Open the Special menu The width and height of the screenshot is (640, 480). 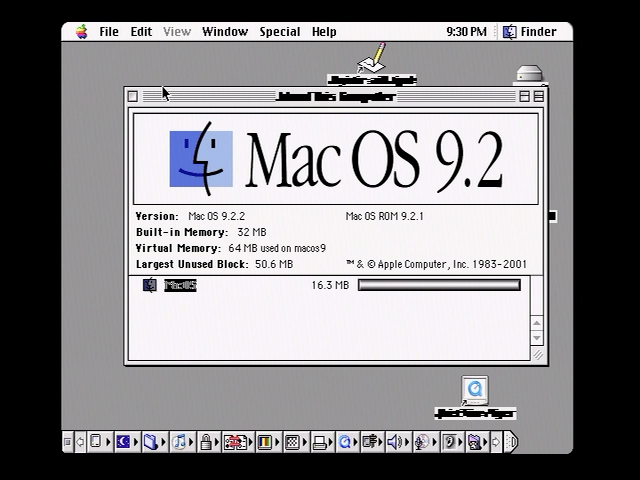280,32
